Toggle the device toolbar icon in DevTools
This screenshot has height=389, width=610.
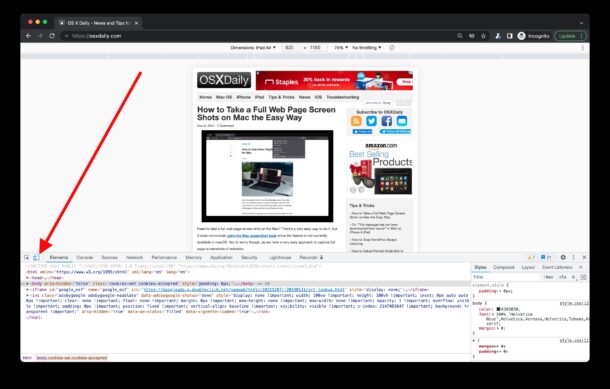tap(36, 258)
